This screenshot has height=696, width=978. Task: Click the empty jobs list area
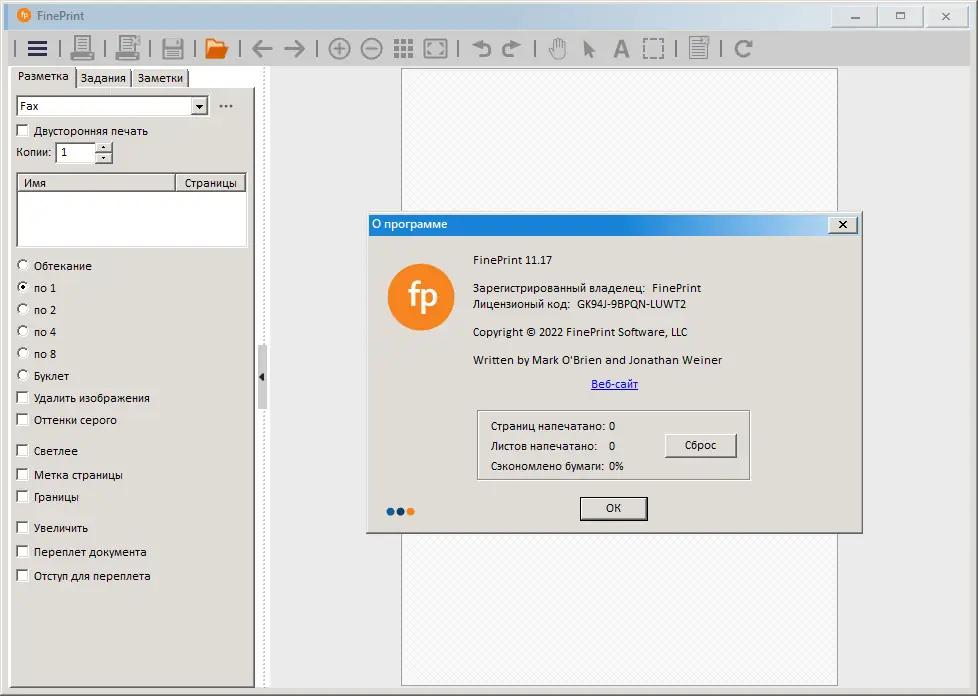pos(132,218)
